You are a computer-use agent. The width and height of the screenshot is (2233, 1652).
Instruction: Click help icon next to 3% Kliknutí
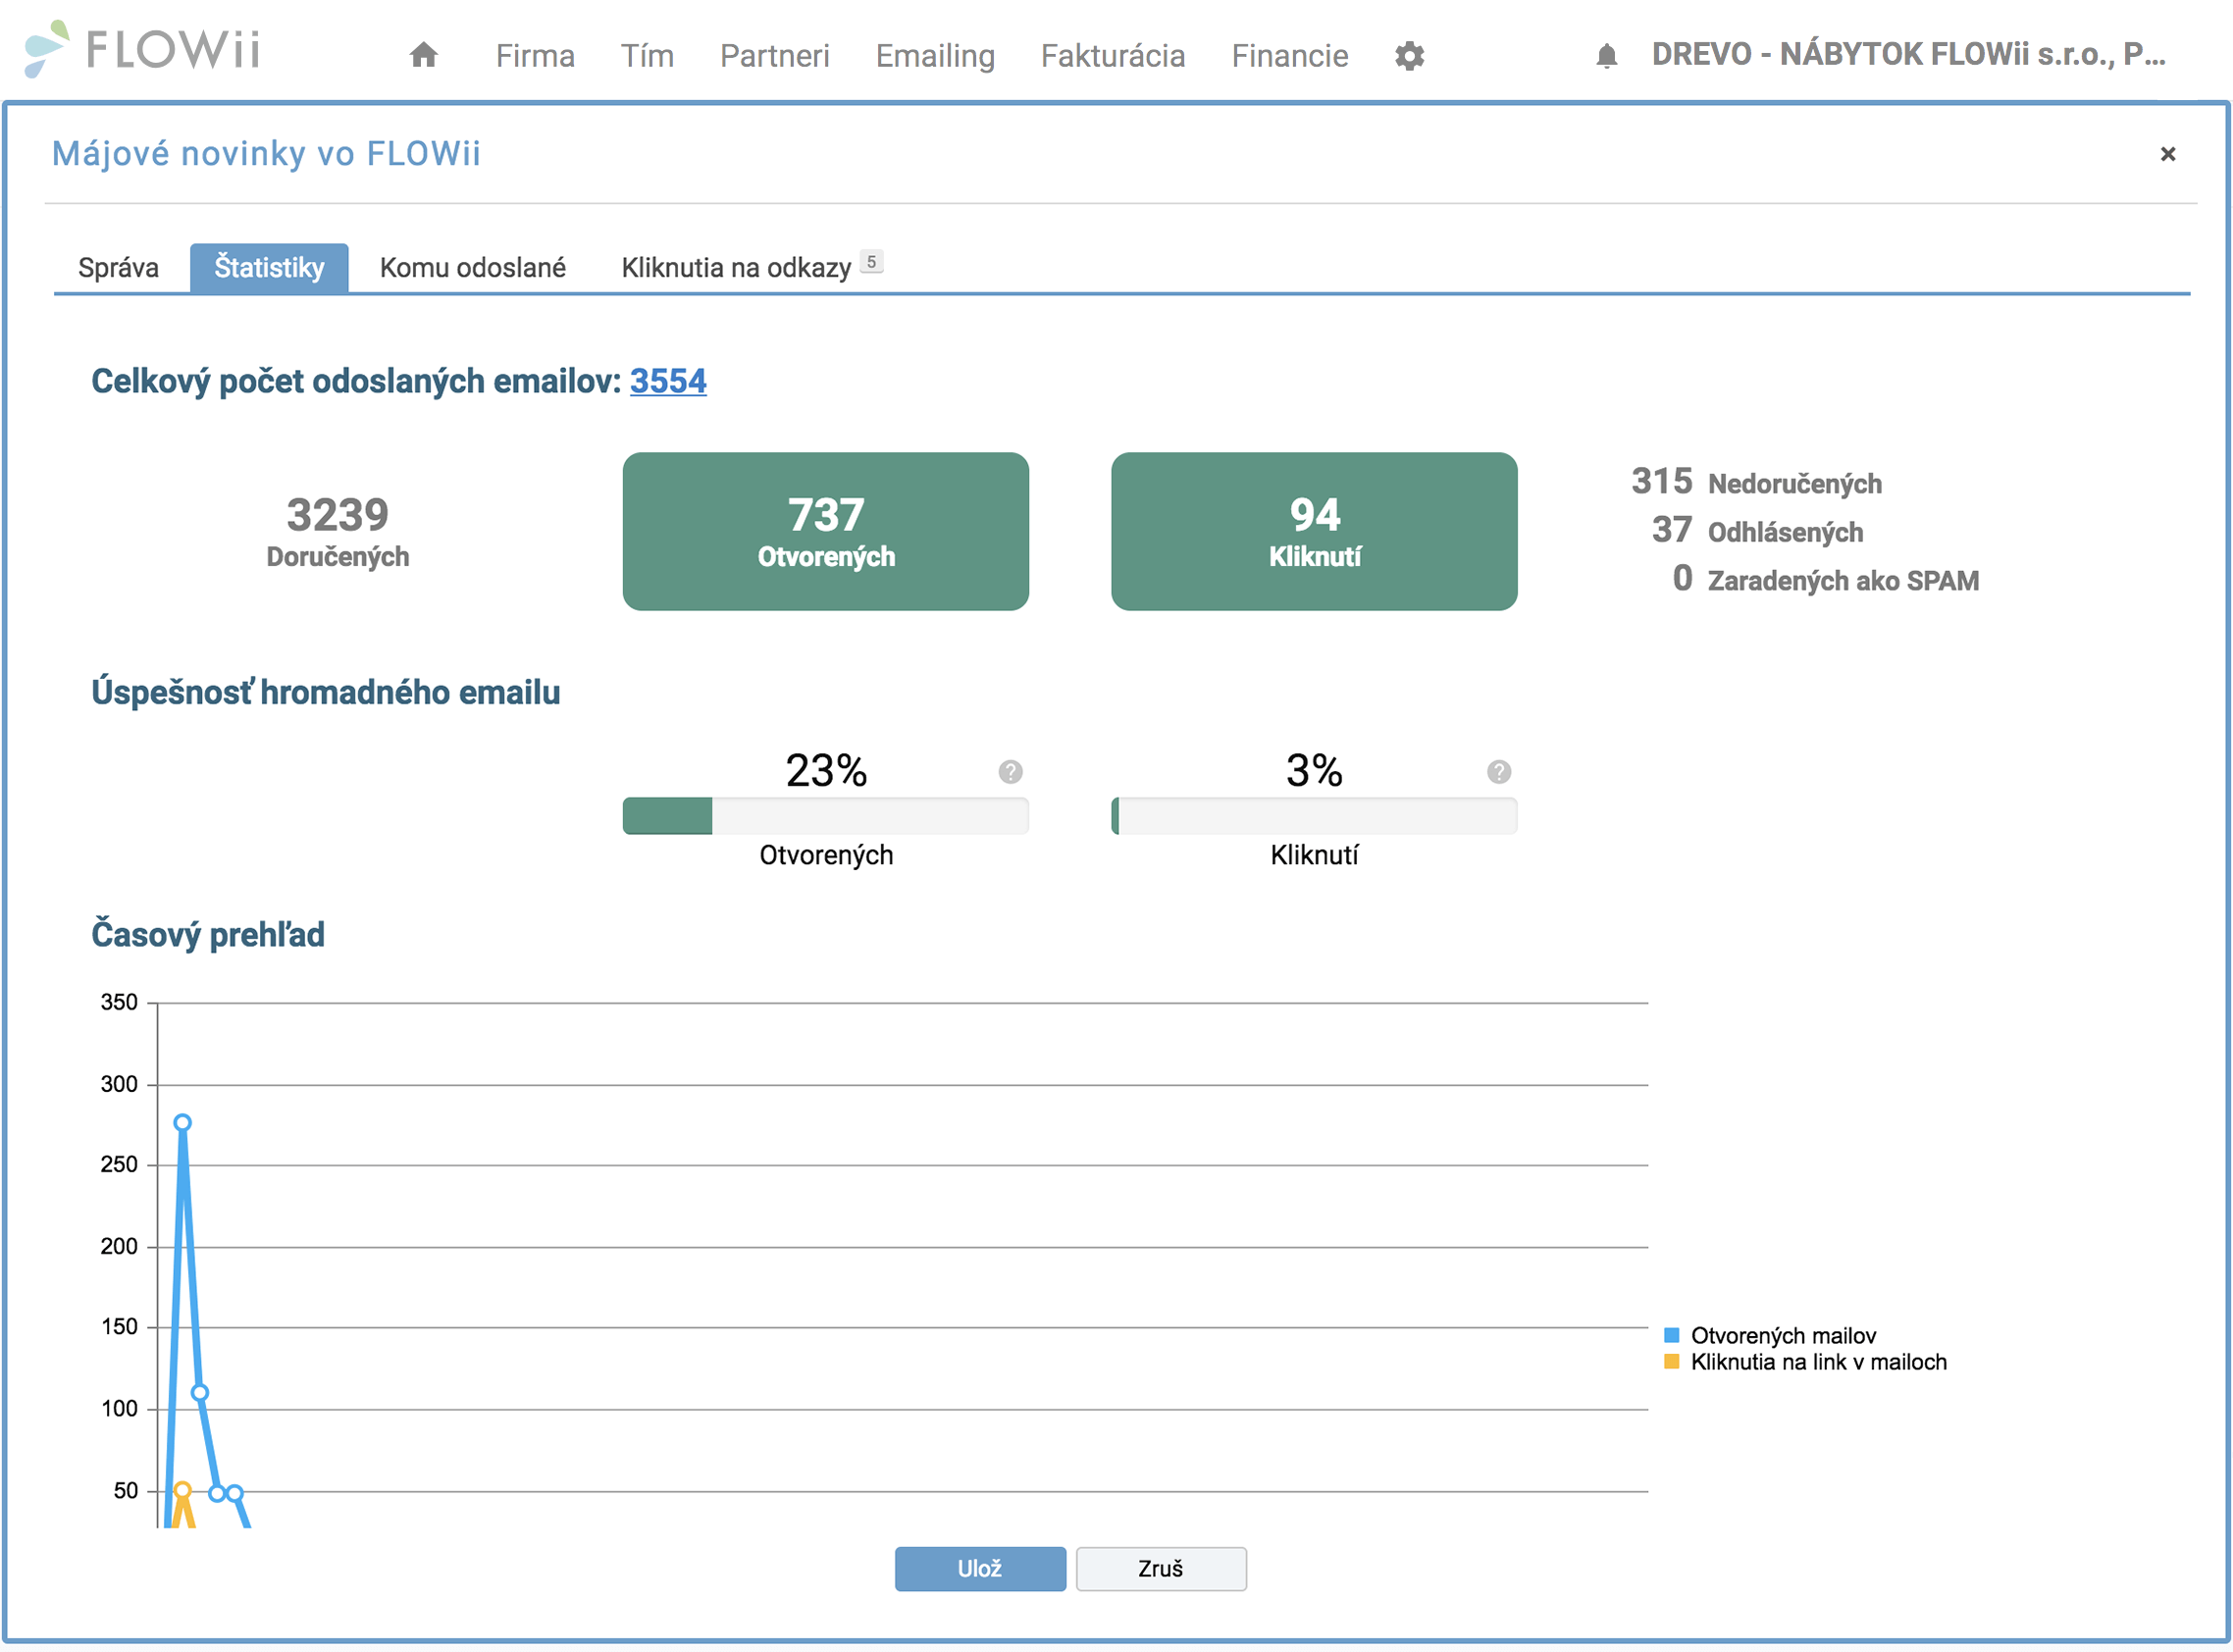1498,772
